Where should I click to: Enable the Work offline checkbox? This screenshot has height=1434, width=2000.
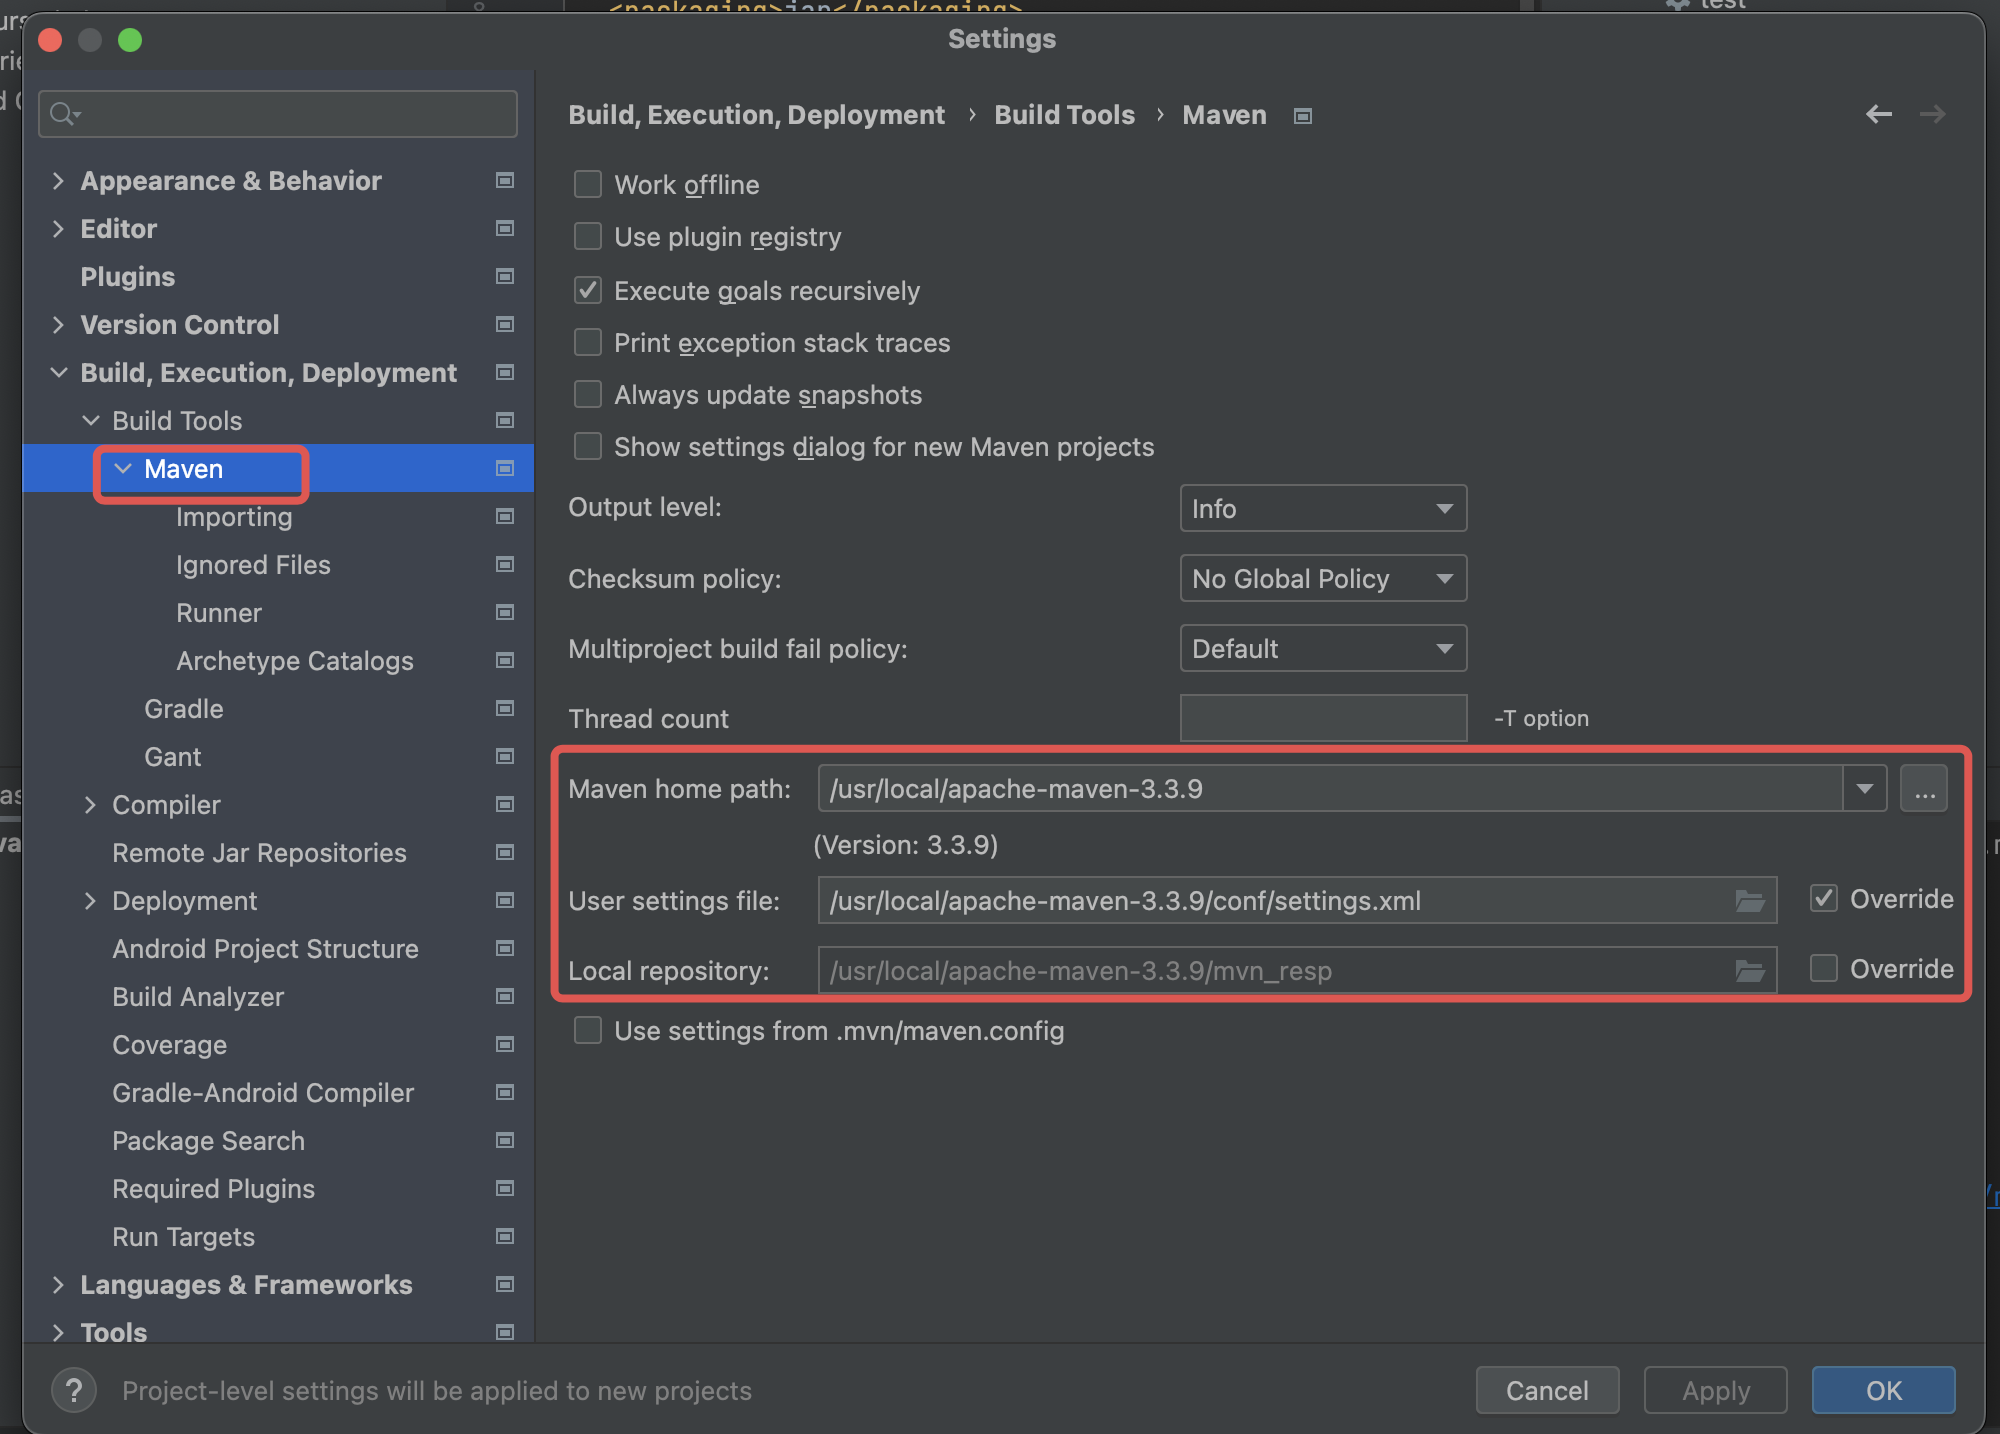(x=588, y=185)
